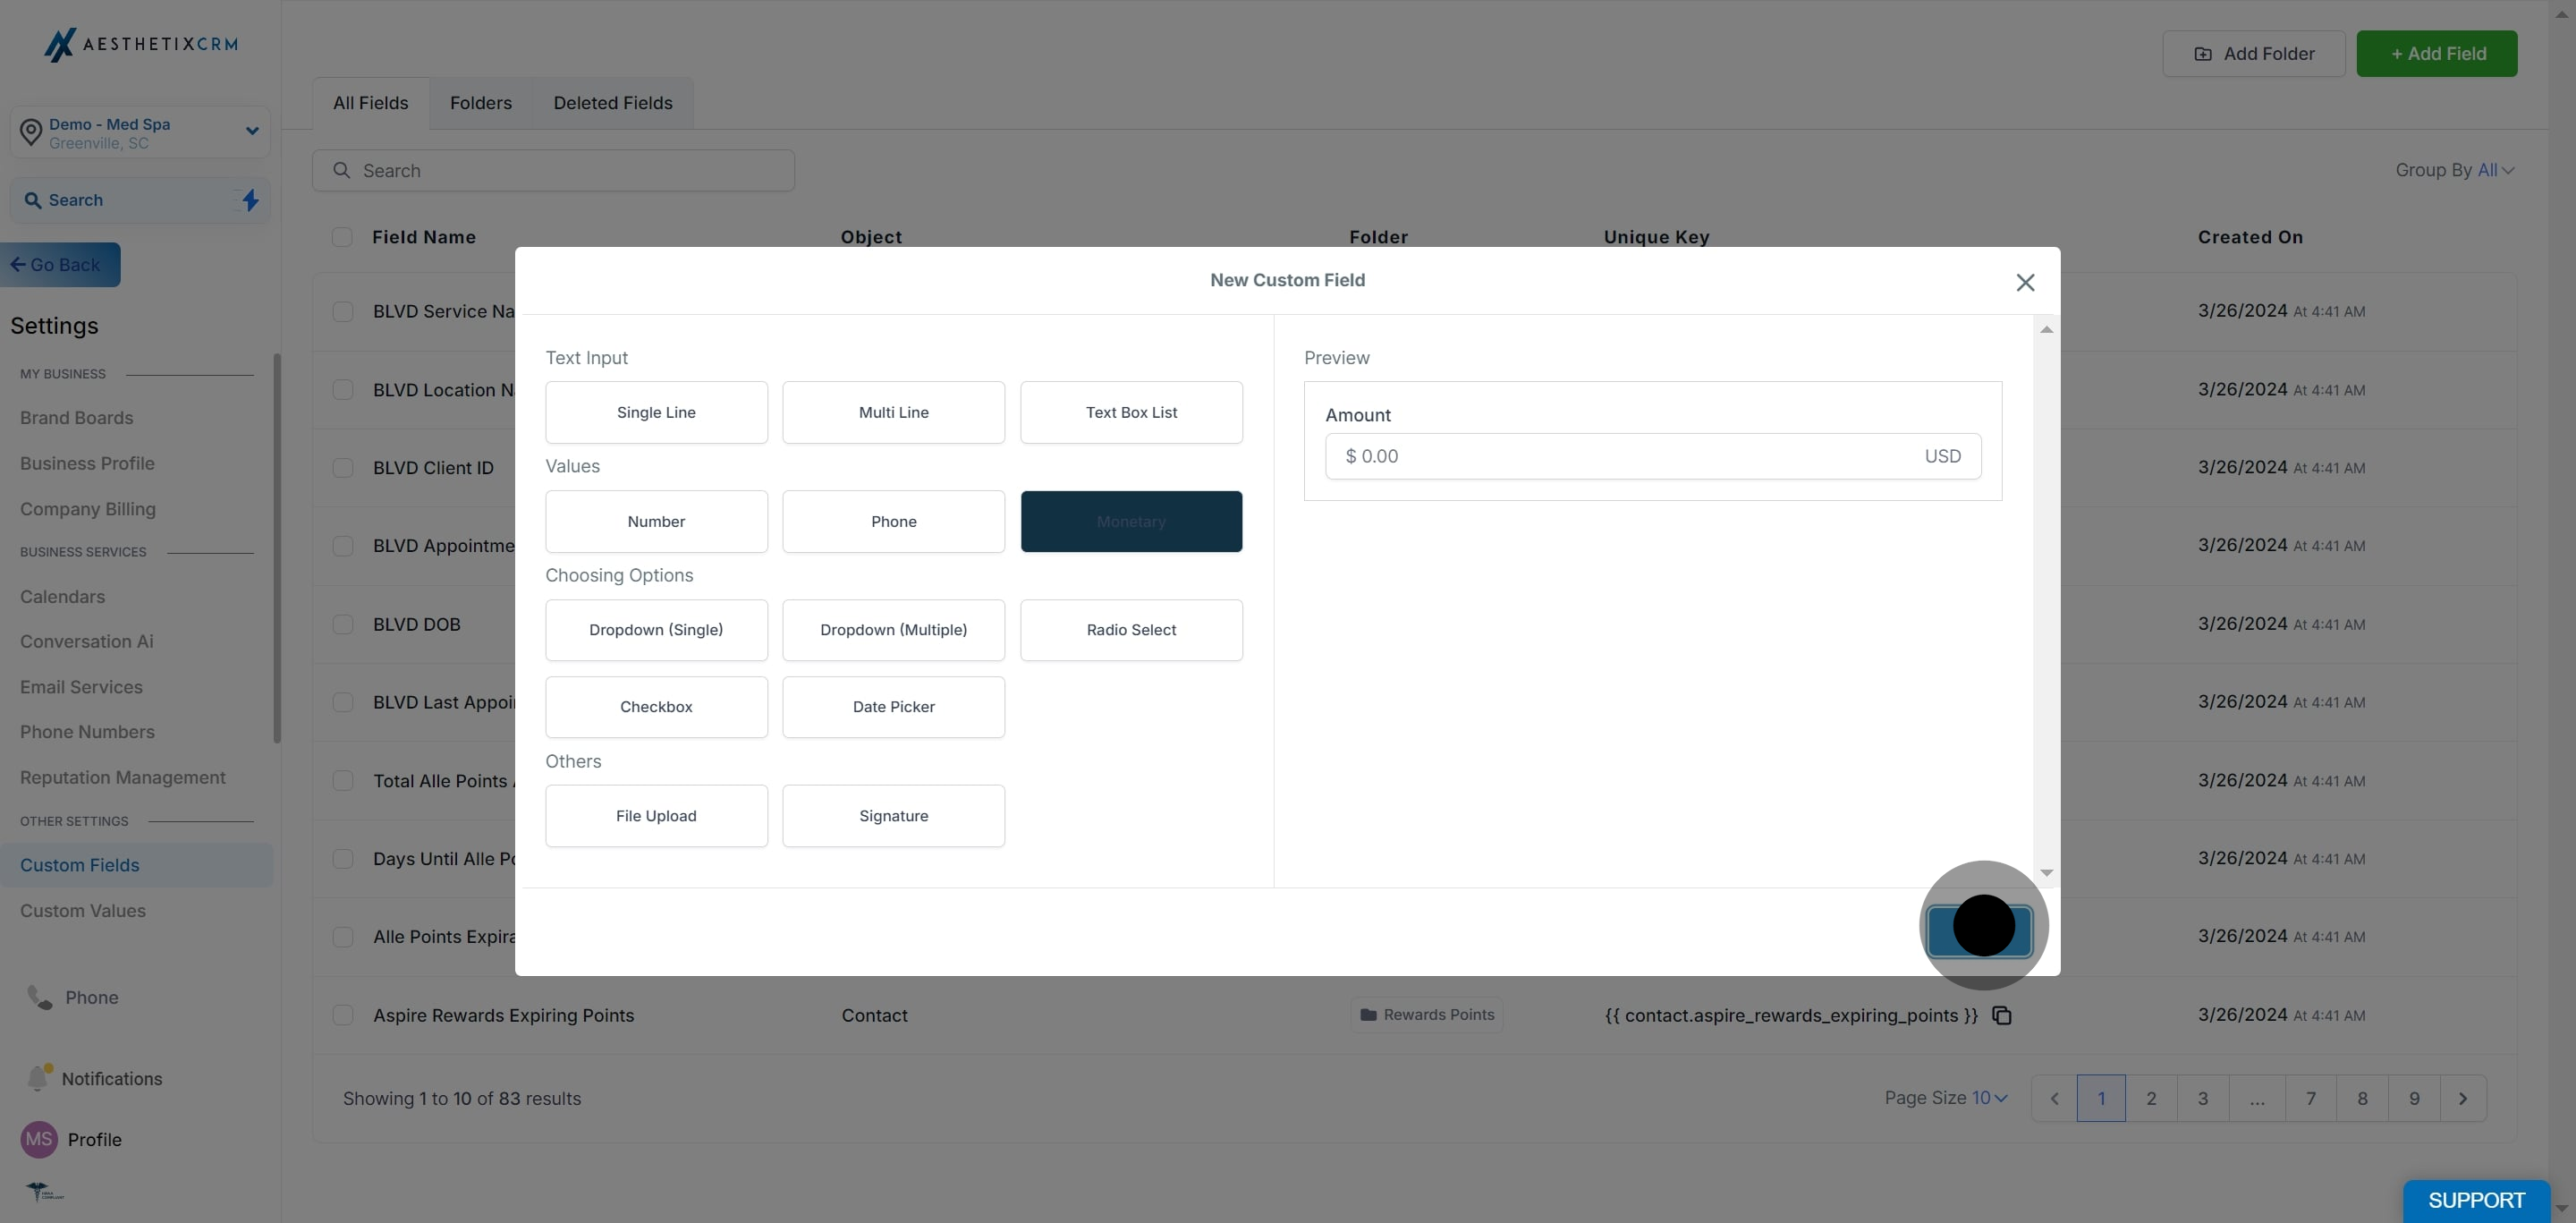Click the MS profile avatar
This screenshot has width=2576, height=1223.
pyautogui.click(x=39, y=1139)
